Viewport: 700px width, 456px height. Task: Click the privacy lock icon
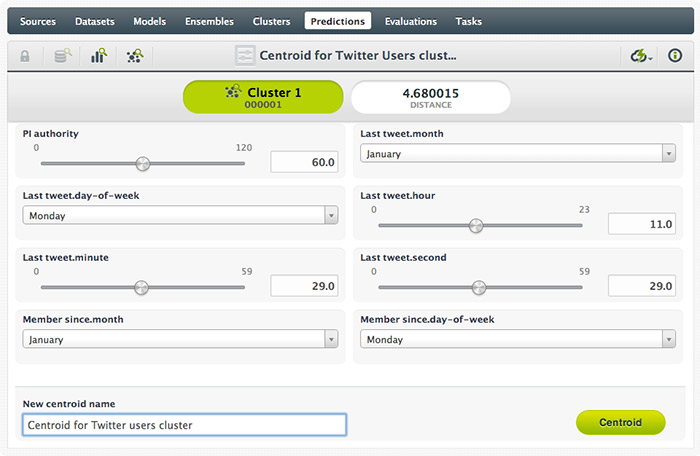(24, 56)
